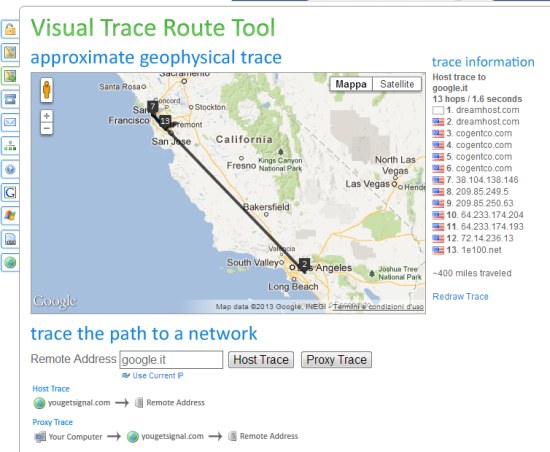The width and height of the screenshot is (550, 452).
Task: Open the map terms of use link
Action: (378, 307)
